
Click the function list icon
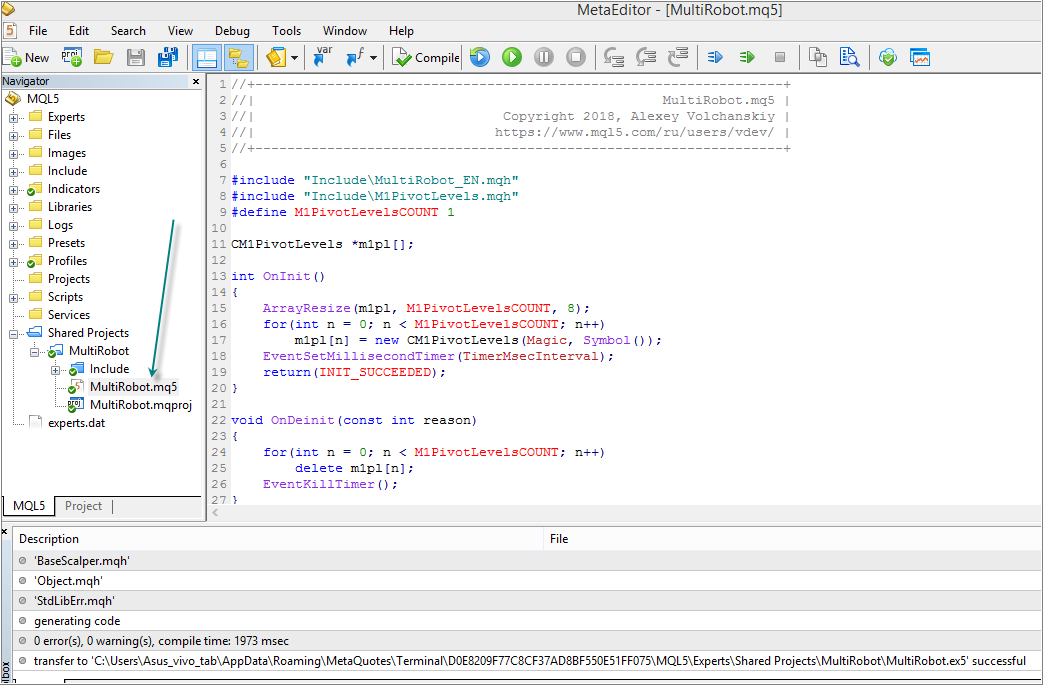pos(356,58)
